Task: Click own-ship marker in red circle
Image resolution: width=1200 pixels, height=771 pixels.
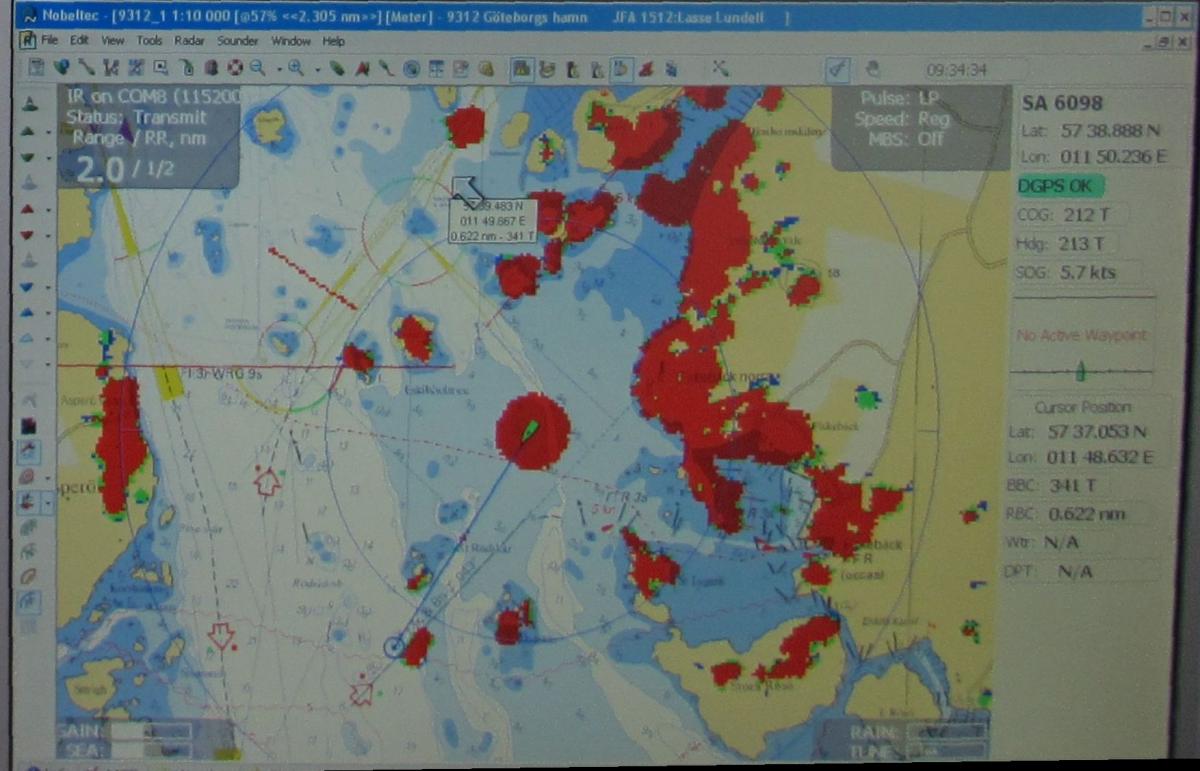Action: click(531, 430)
